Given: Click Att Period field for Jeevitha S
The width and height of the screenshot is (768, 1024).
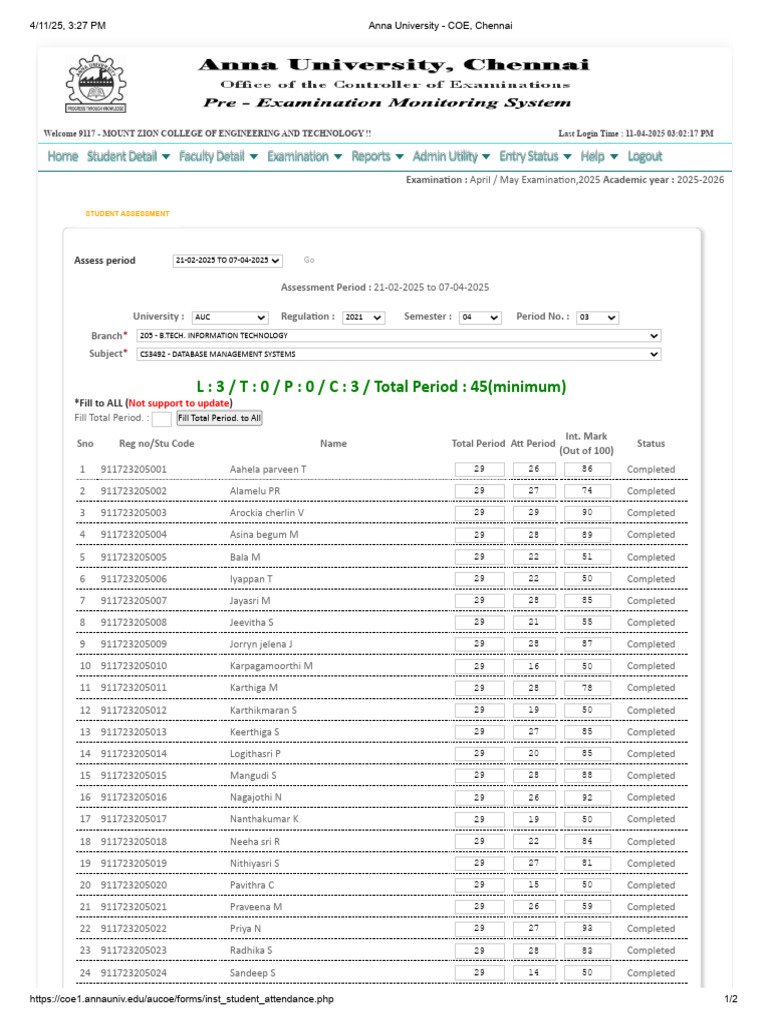Looking at the screenshot, I should 534,623.
